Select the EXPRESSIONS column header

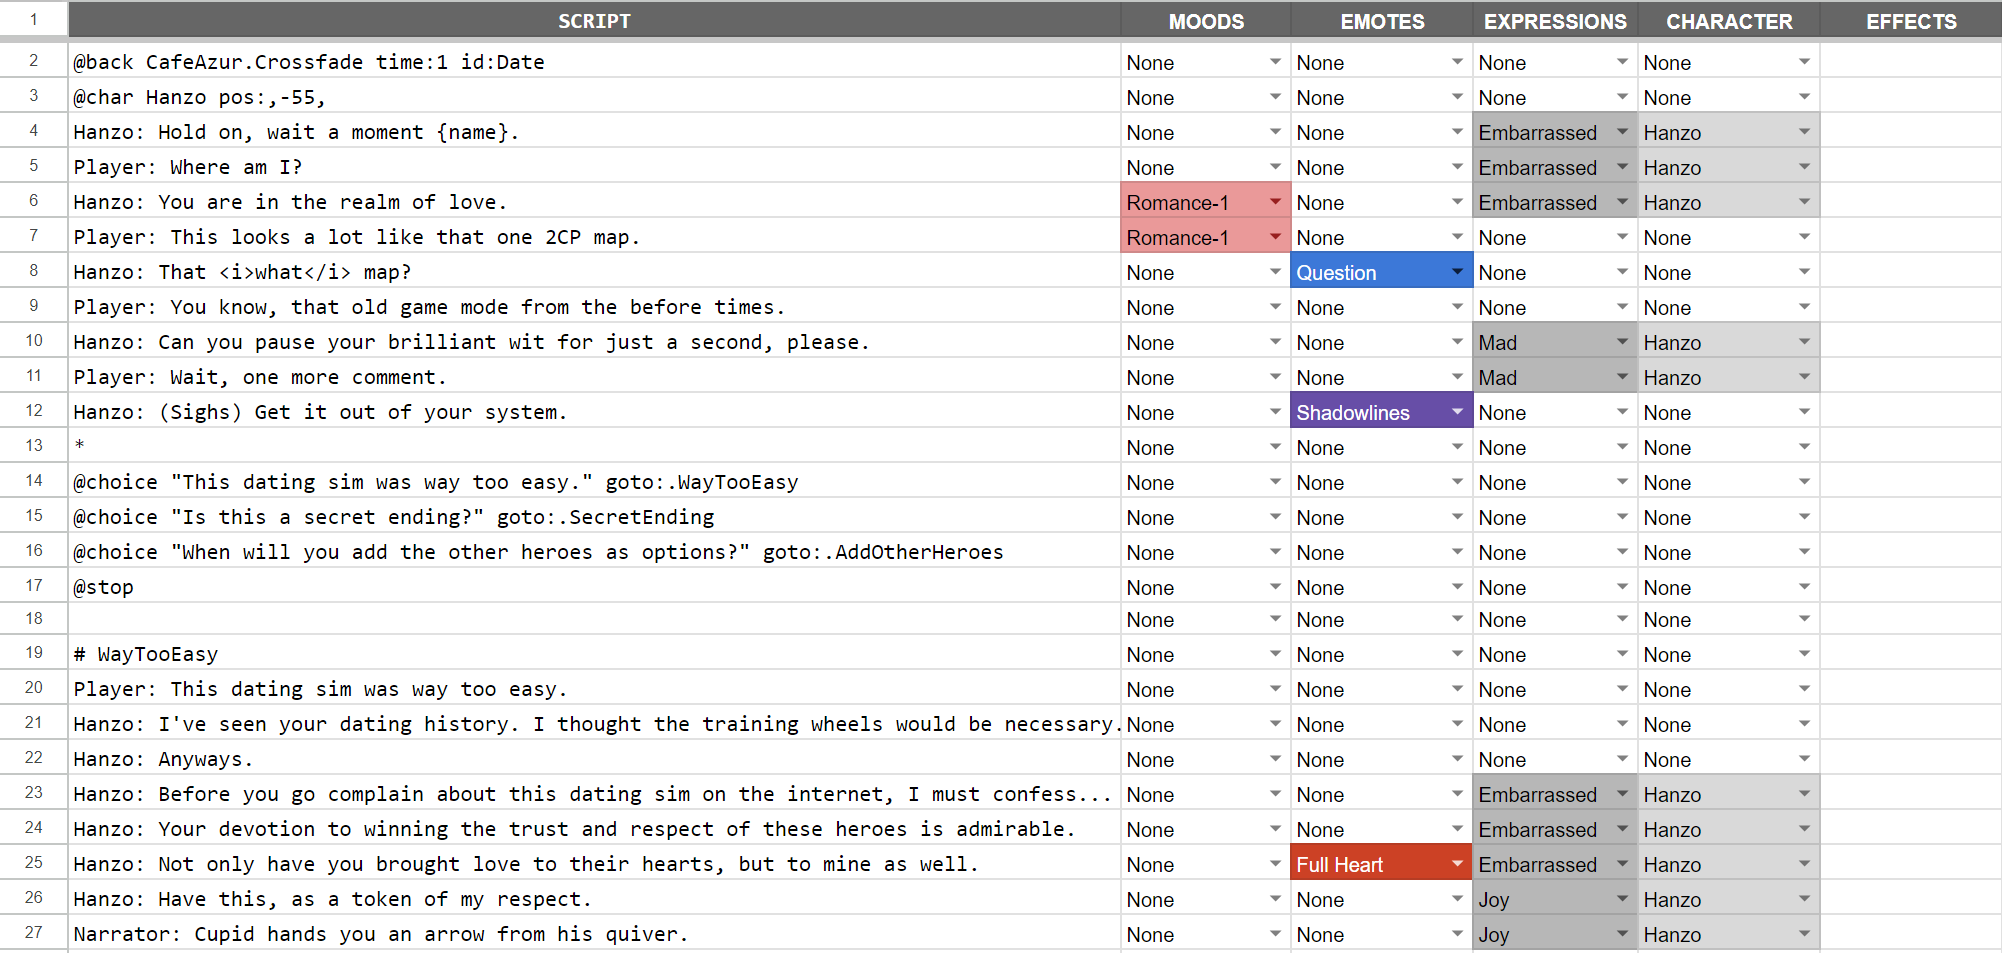1555,21
